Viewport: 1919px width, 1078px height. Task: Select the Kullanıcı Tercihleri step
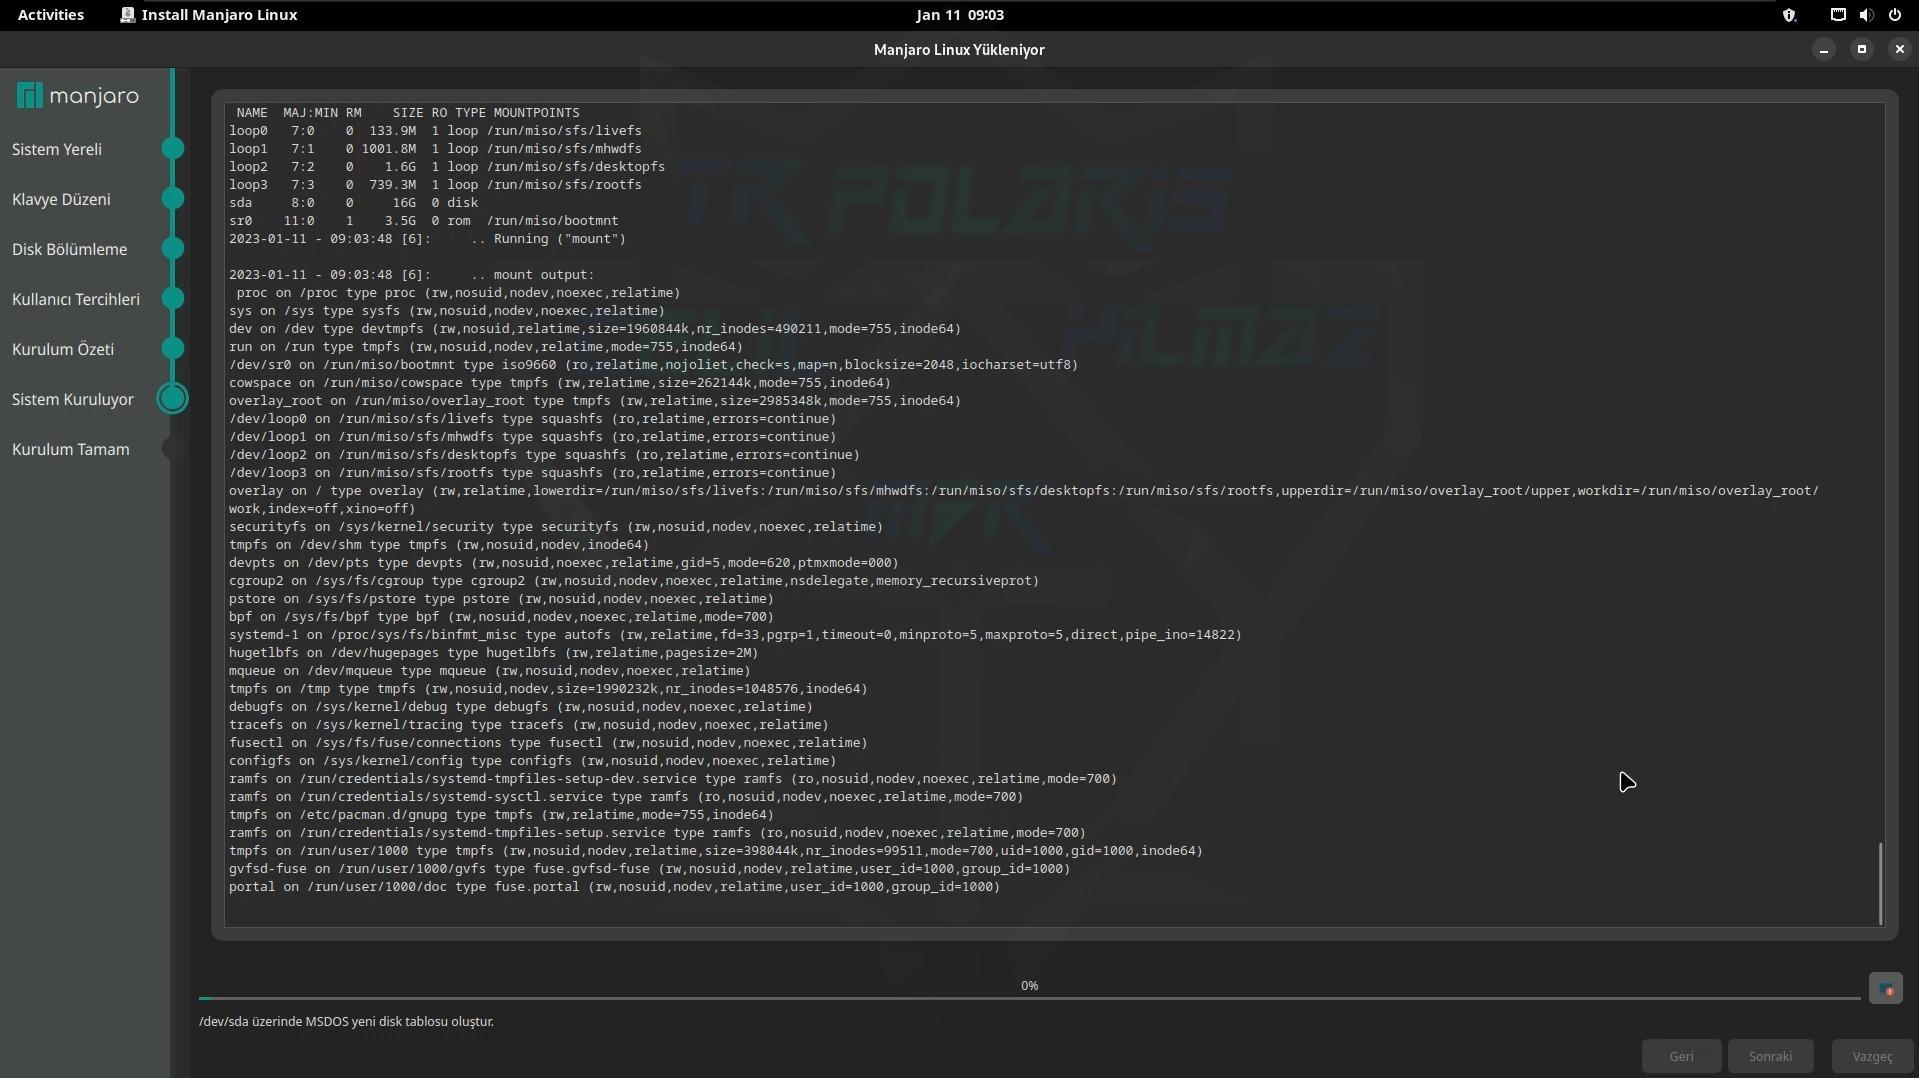pos(76,299)
